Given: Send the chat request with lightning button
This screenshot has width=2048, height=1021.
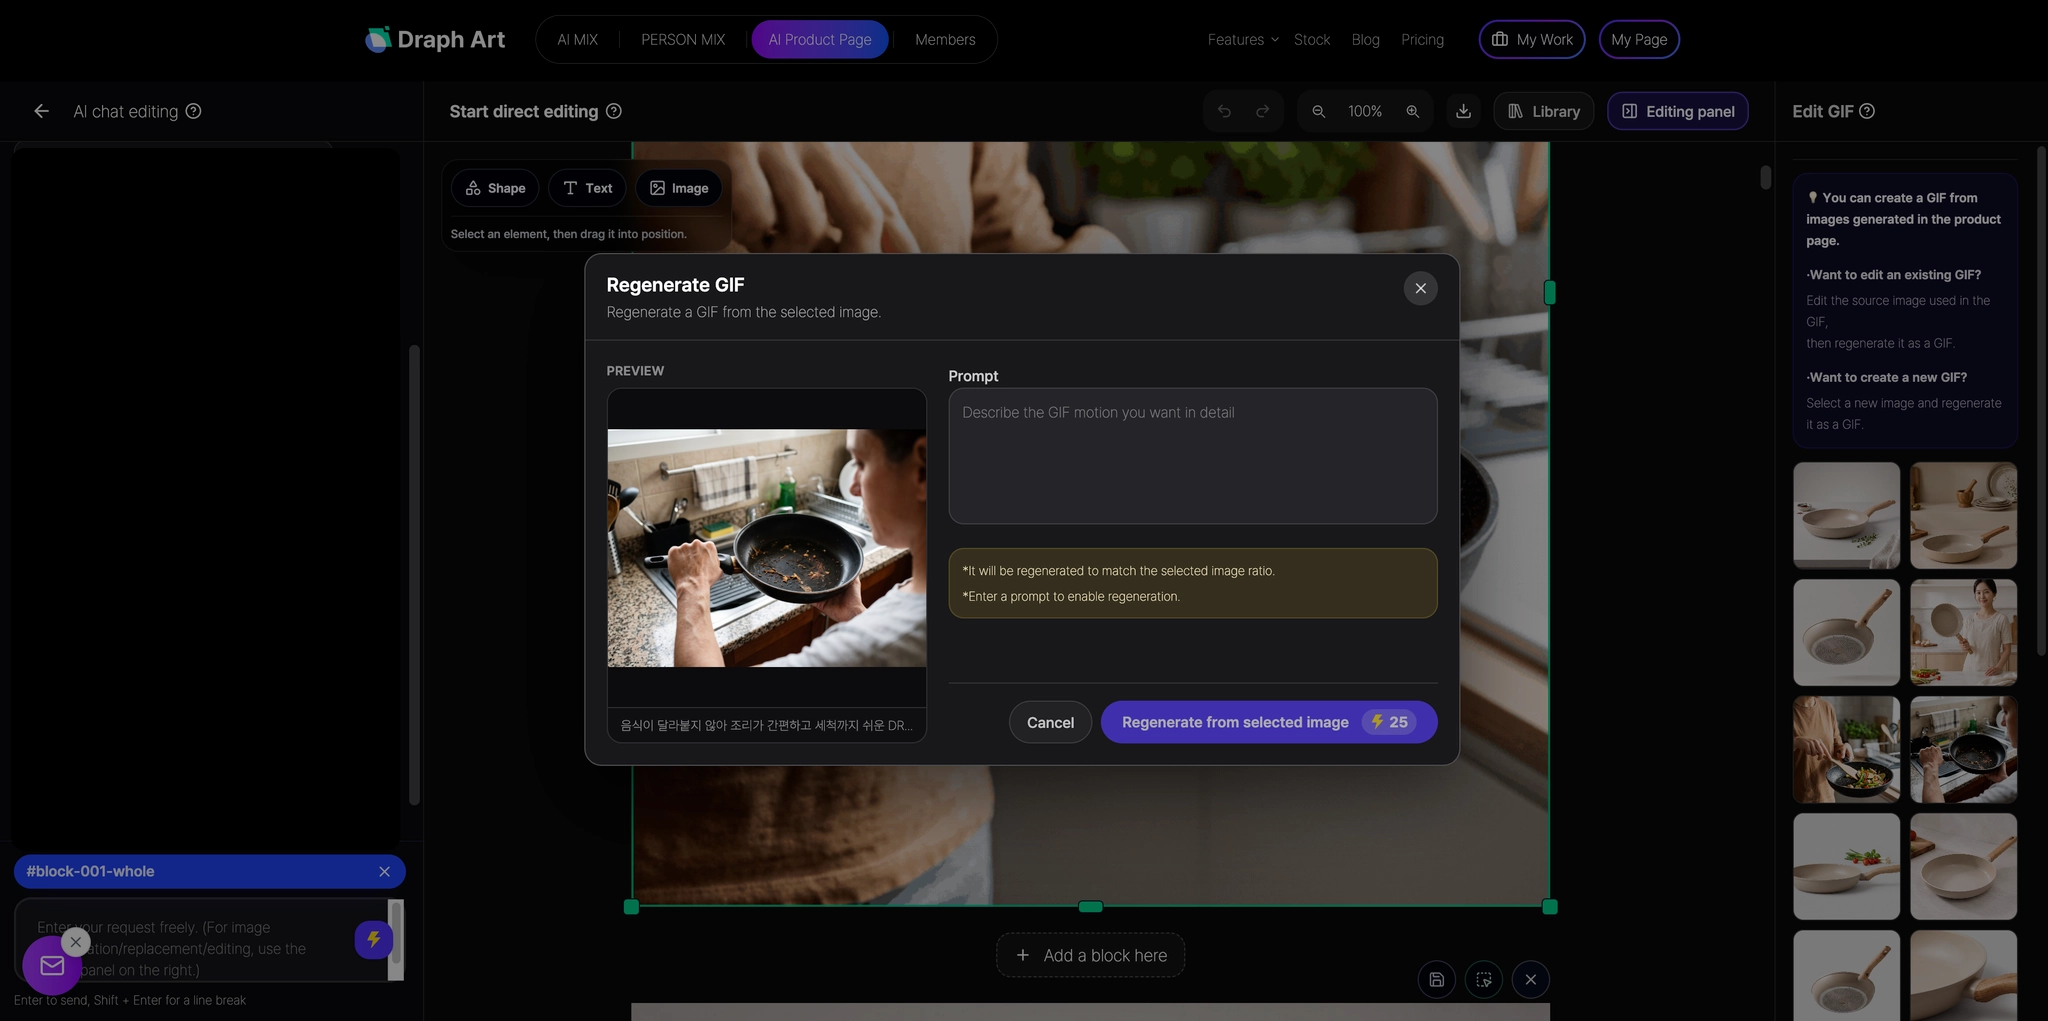Looking at the screenshot, I should pyautogui.click(x=373, y=939).
